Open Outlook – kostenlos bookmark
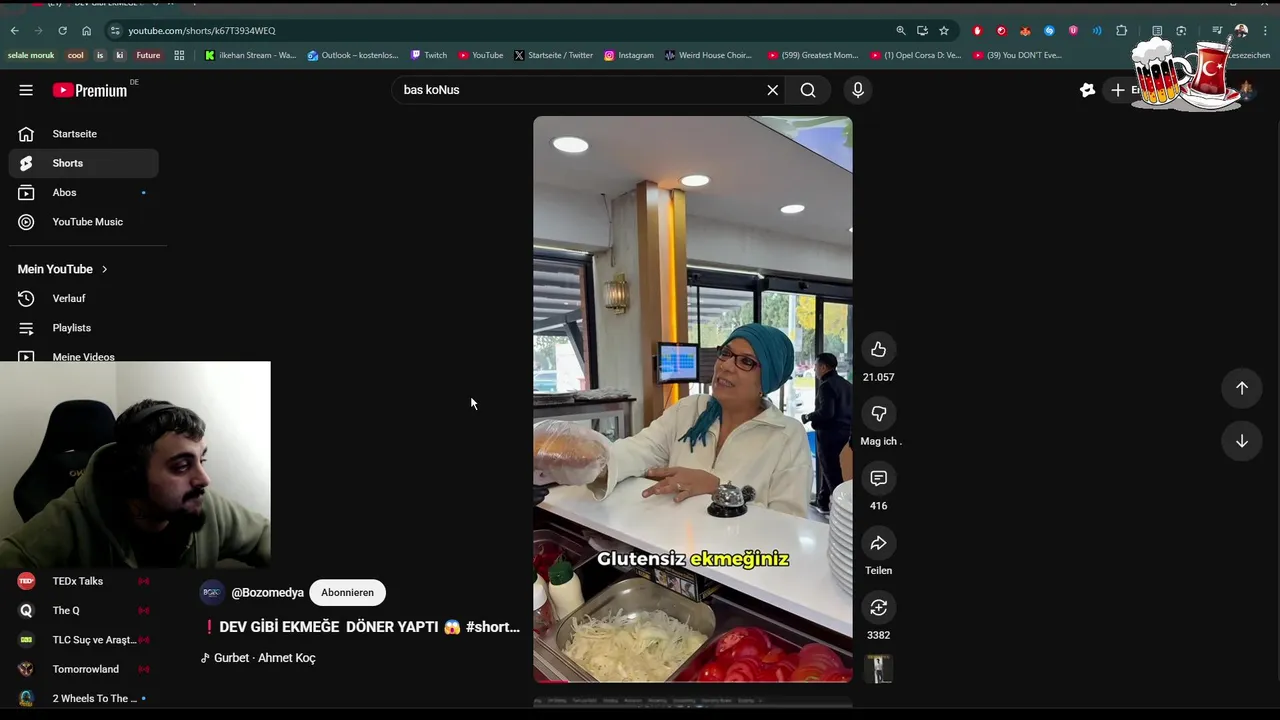Screen dimensions: 1280x720 click(x=353, y=56)
